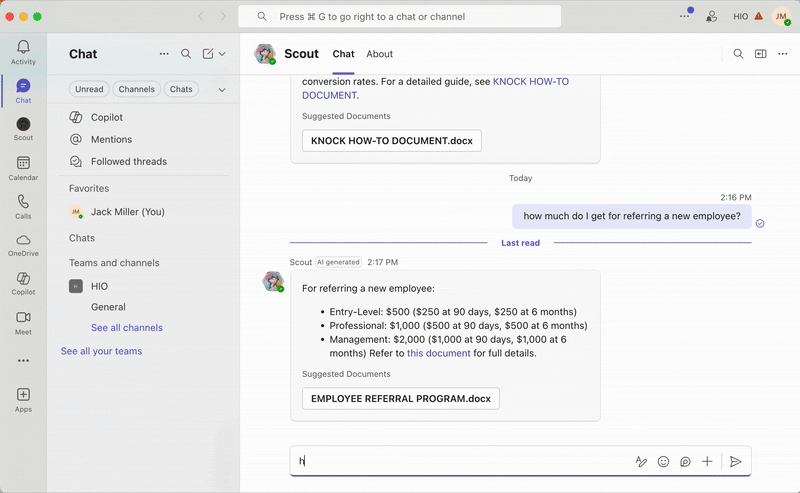Image resolution: width=800 pixels, height=493 pixels.
Task: Collapse Teams and channels section
Action: point(114,263)
